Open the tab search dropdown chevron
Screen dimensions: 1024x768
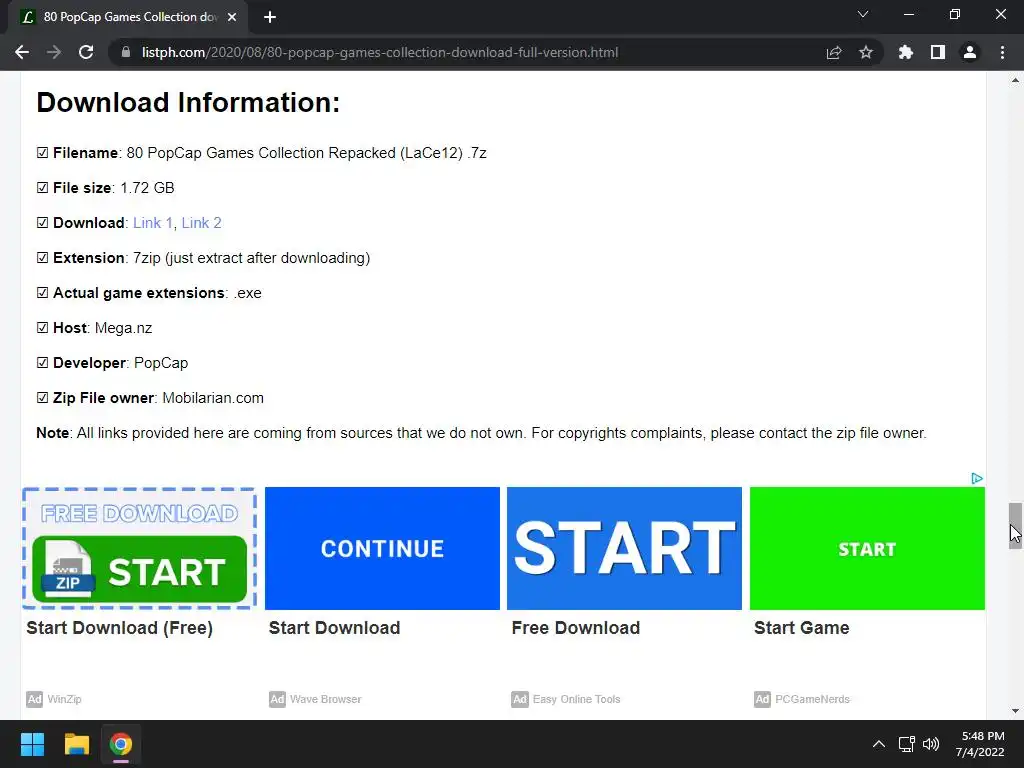pos(863,14)
